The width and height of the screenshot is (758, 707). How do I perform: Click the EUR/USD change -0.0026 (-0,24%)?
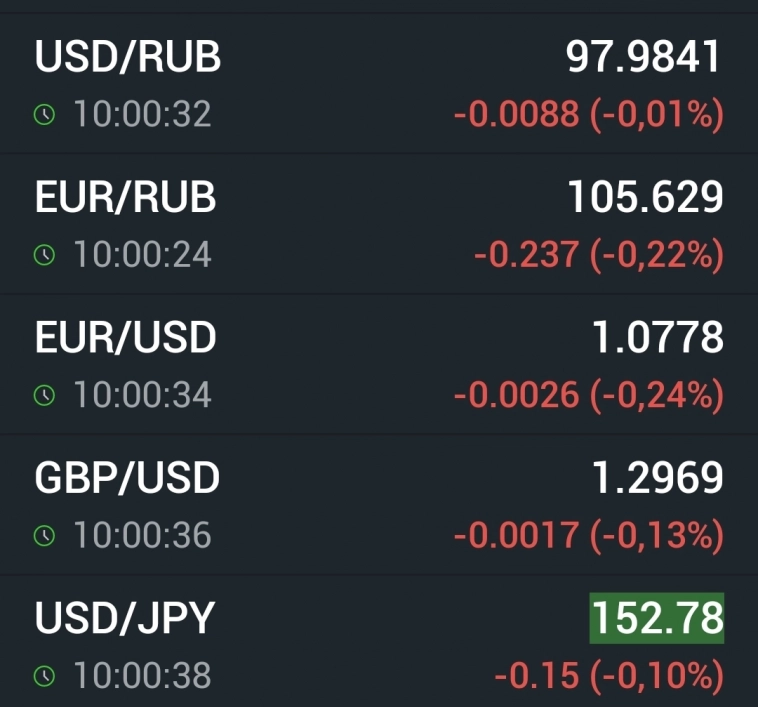click(588, 396)
